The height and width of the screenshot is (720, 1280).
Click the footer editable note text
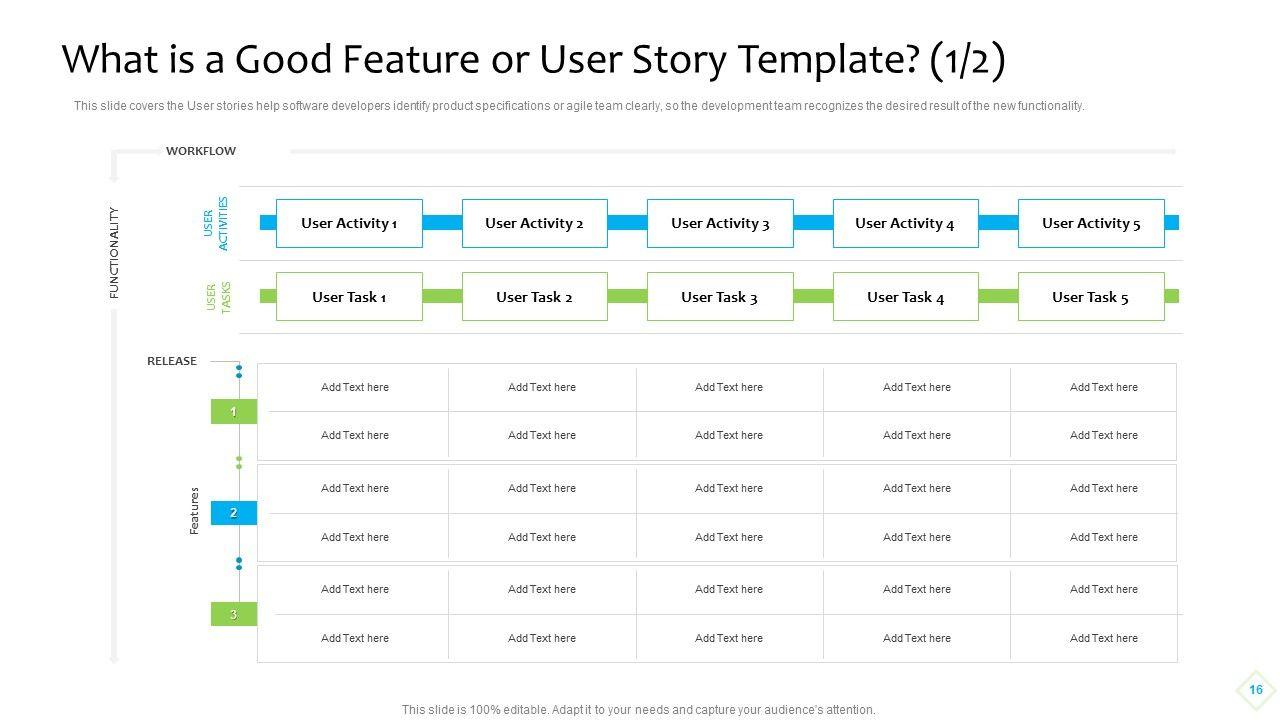(x=638, y=710)
